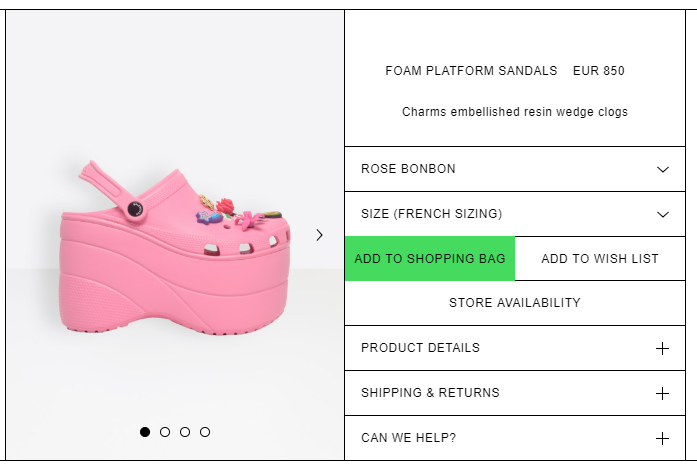
Task: Click the plus icon beside Shipping & Returns
Action: tap(662, 393)
